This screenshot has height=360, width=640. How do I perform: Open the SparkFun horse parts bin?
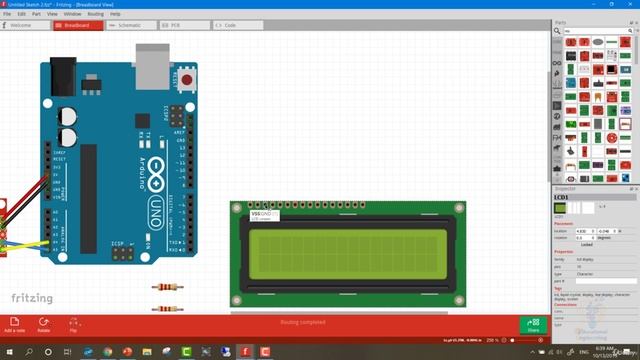(557, 148)
